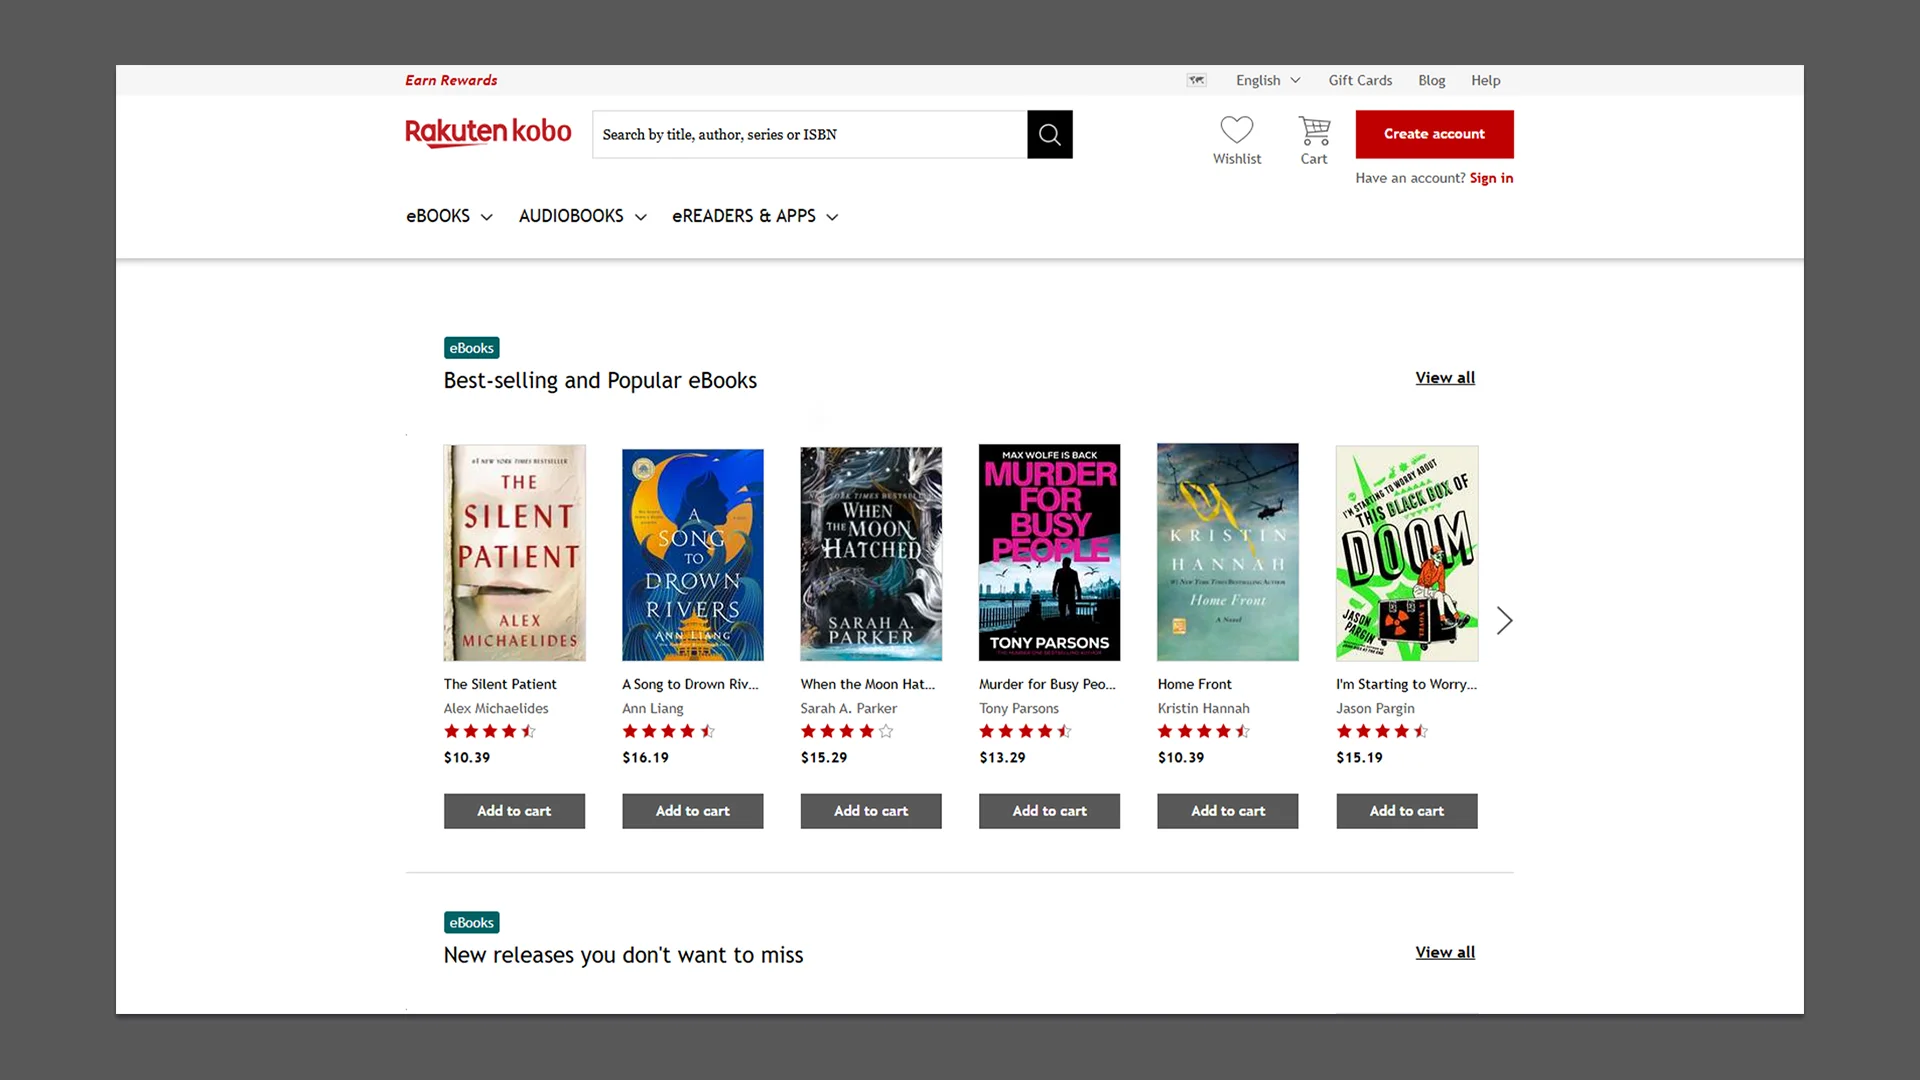Expand the eBOOKS navigation menu
Viewport: 1920px width, 1080px height.
(x=449, y=216)
